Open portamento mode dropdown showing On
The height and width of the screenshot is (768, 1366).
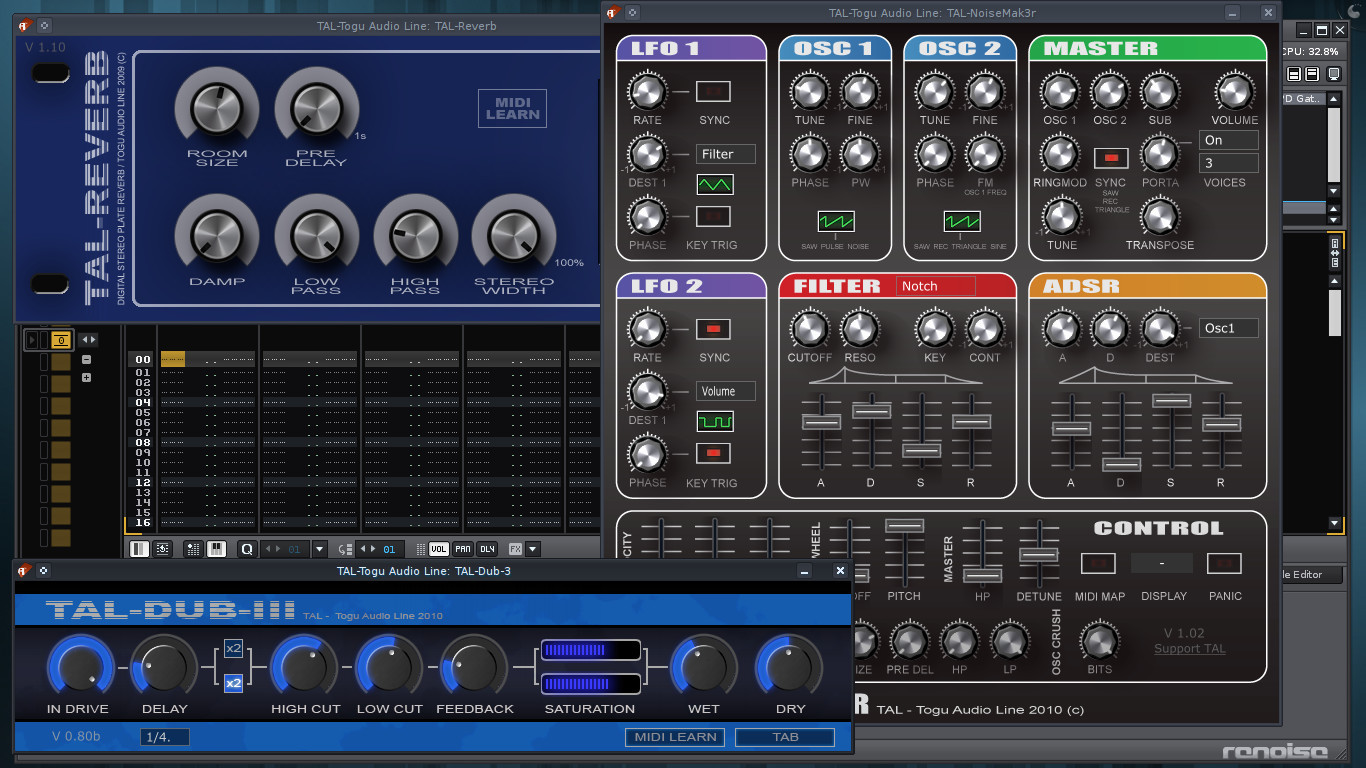coord(1229,140)
